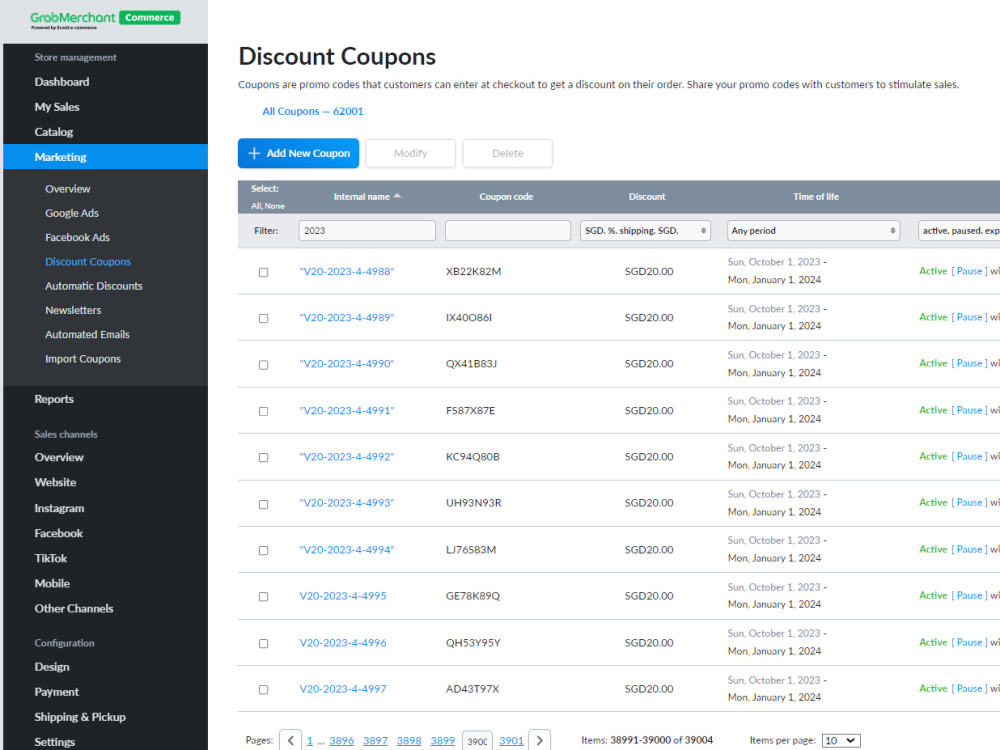Image resolution: width=1000 pixels, height=750 pixels.
Task: Open Google Ads under Marketing
Action: pos(72,213)
